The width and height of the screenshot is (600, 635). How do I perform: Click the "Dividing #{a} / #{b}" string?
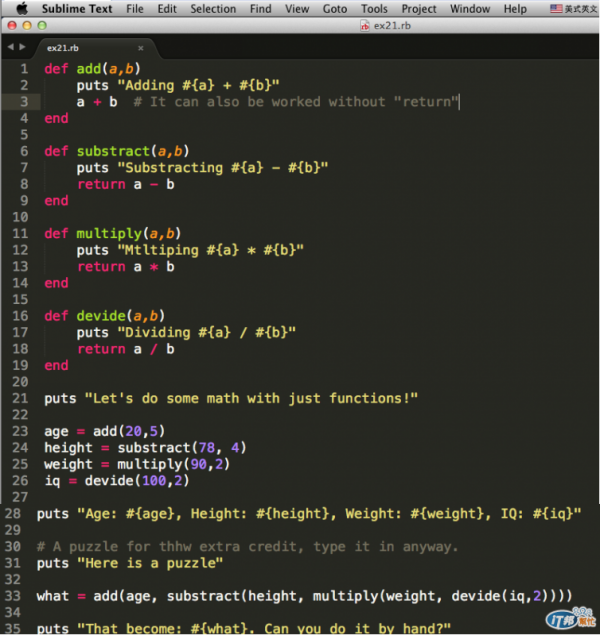pyautogui.click(x=206, y=332)
